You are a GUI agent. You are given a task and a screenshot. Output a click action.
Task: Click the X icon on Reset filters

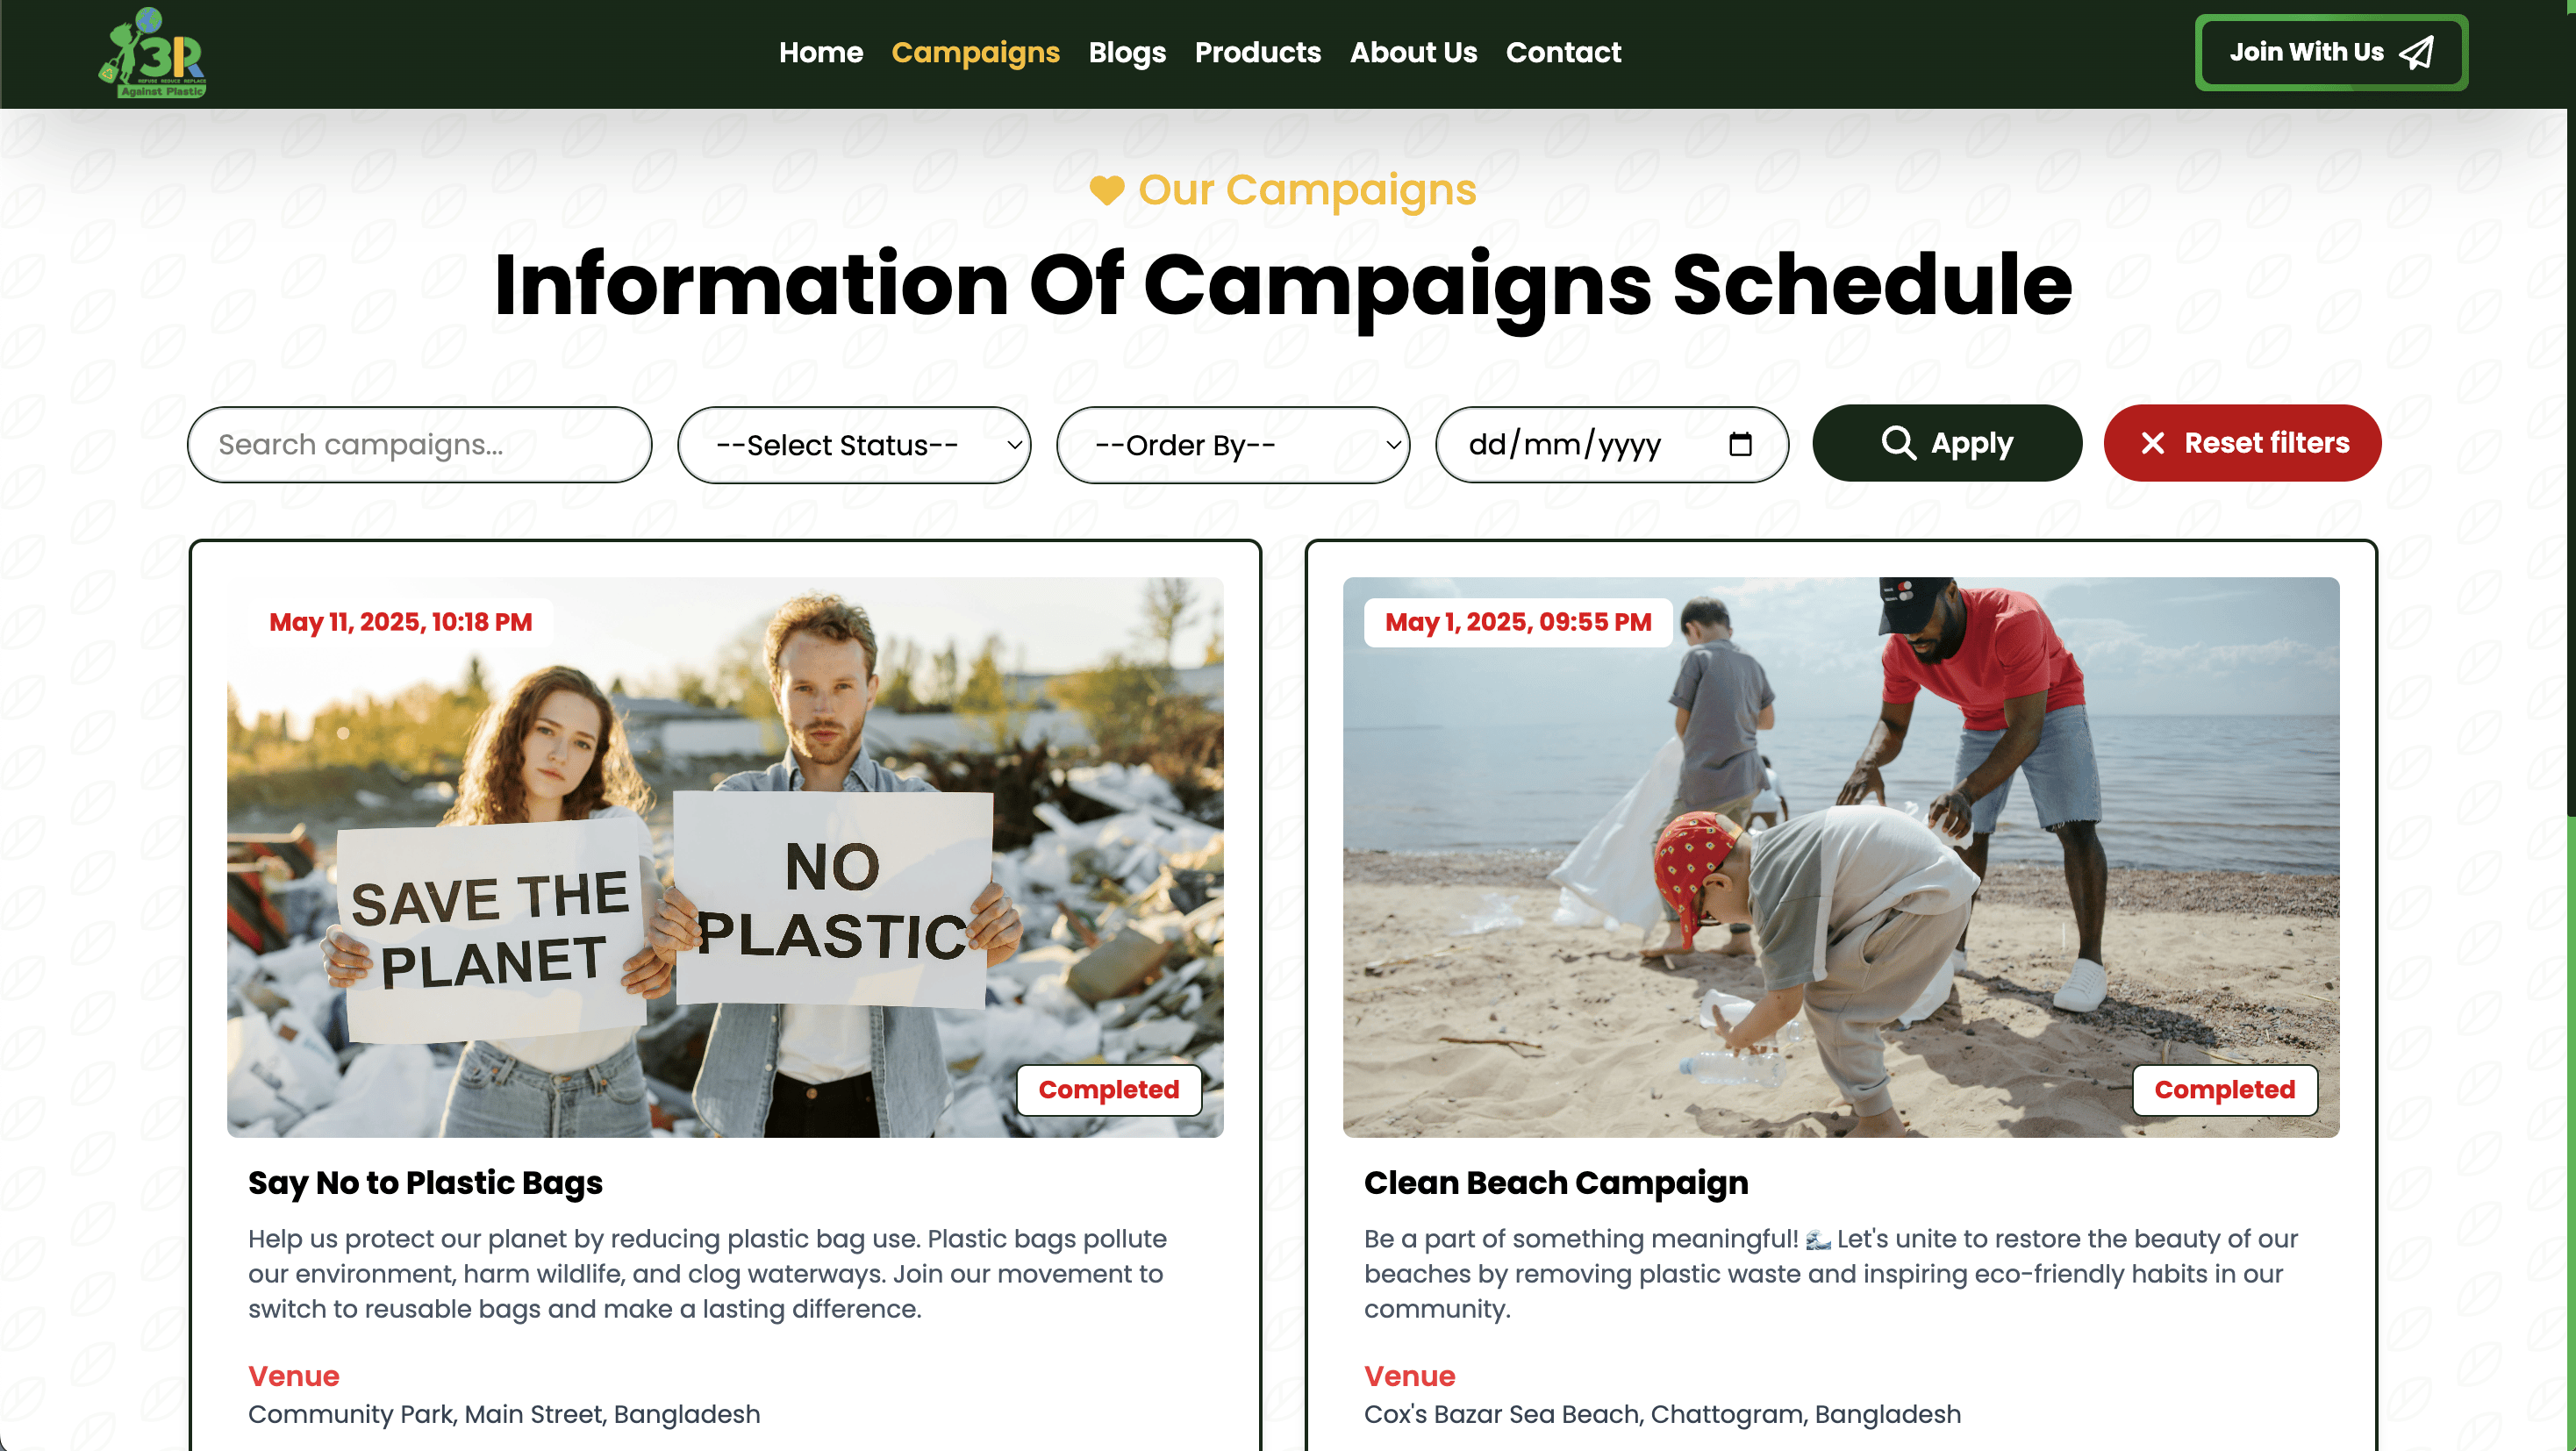click(2153, 443)
